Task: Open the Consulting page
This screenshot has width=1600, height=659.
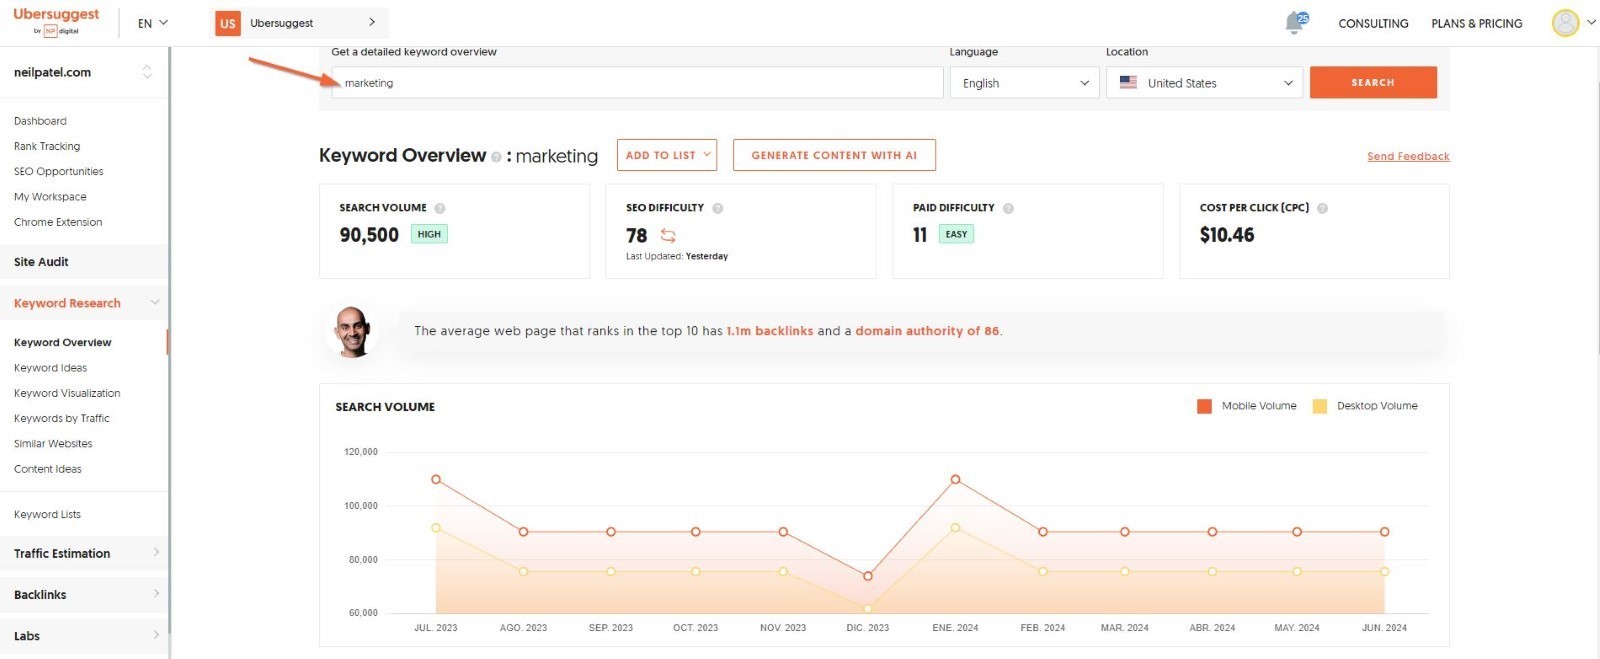Action: pos(1373,23)
